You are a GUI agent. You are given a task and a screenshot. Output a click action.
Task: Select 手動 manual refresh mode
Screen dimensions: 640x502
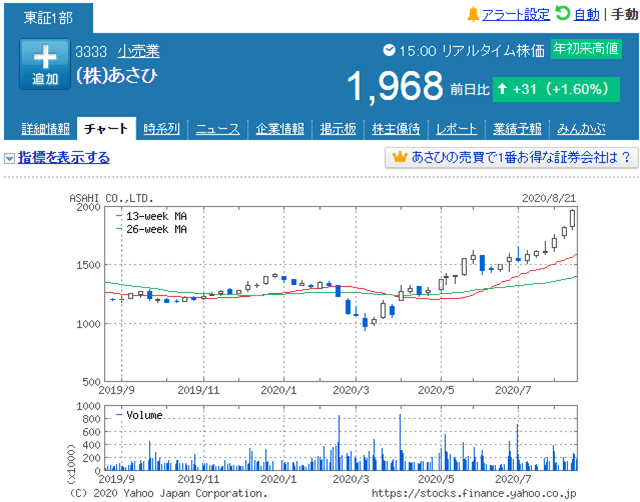pyautogui.click(x=624, y=15)
